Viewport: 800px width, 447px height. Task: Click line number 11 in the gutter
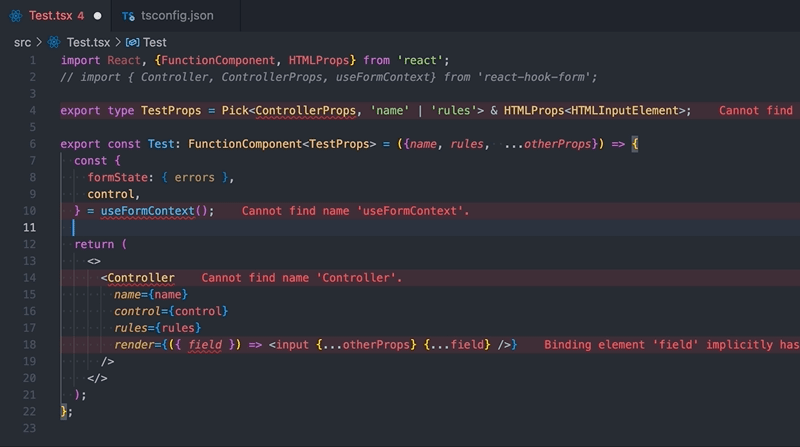point(30,228)
